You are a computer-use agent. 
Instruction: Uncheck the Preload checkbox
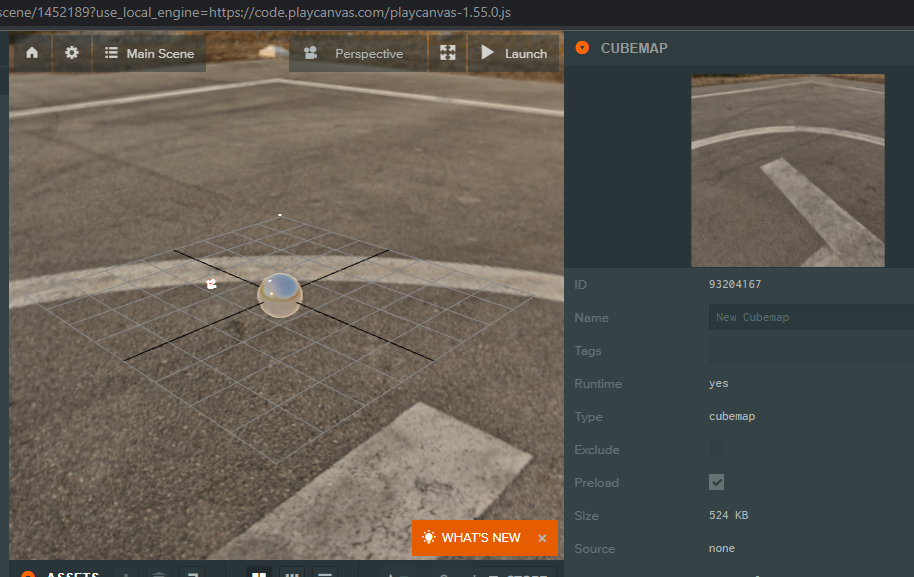coord(716,482)
